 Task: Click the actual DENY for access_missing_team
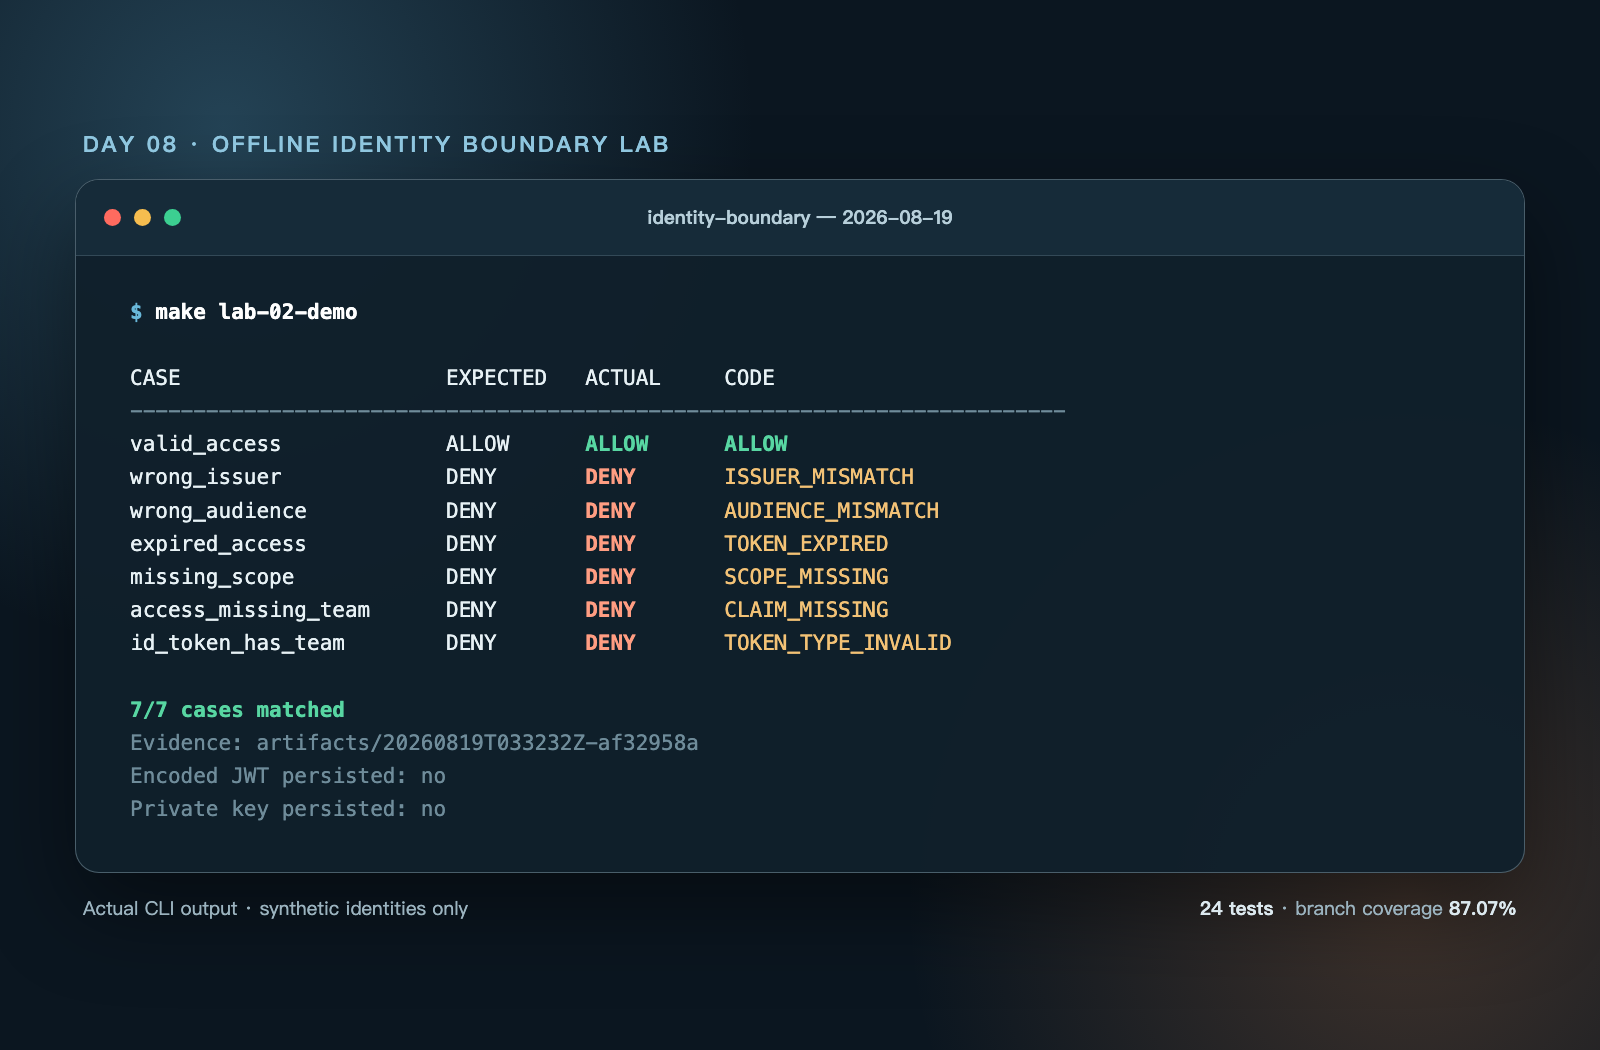(610, 610)
